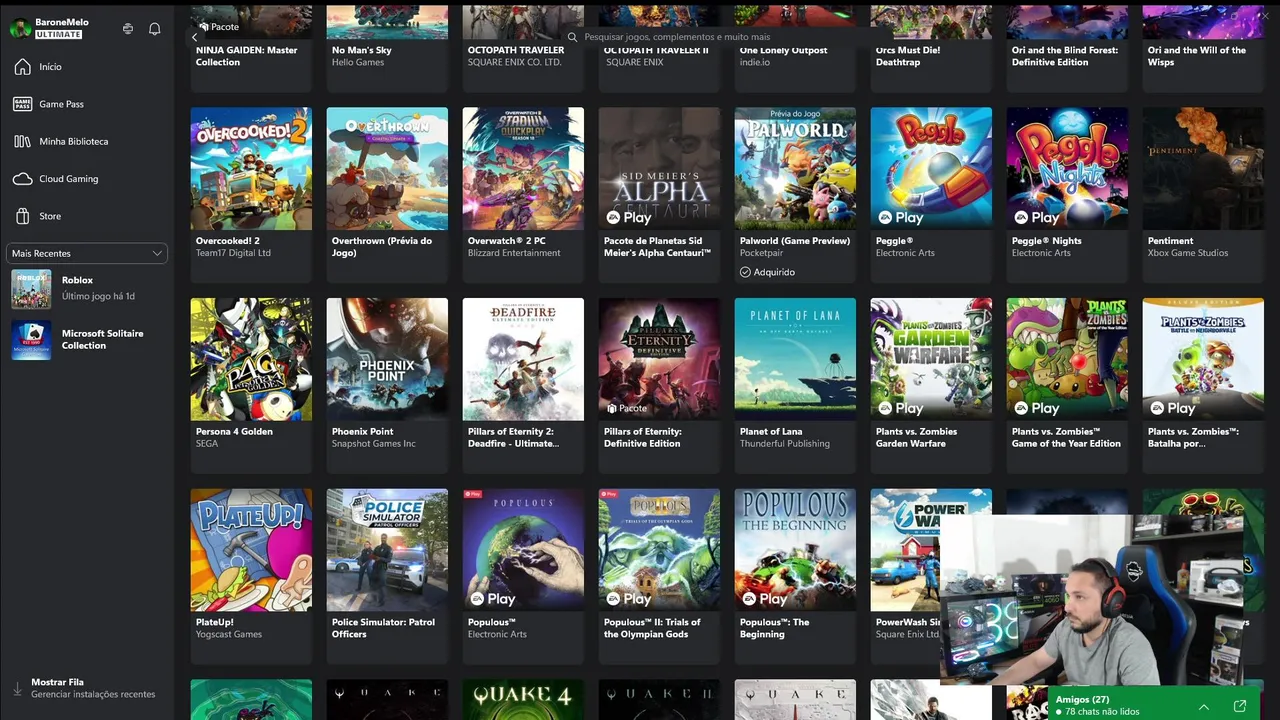Open Overwatch 2 PC cover
Screen dimensions: 1280x720
[523, 169]
